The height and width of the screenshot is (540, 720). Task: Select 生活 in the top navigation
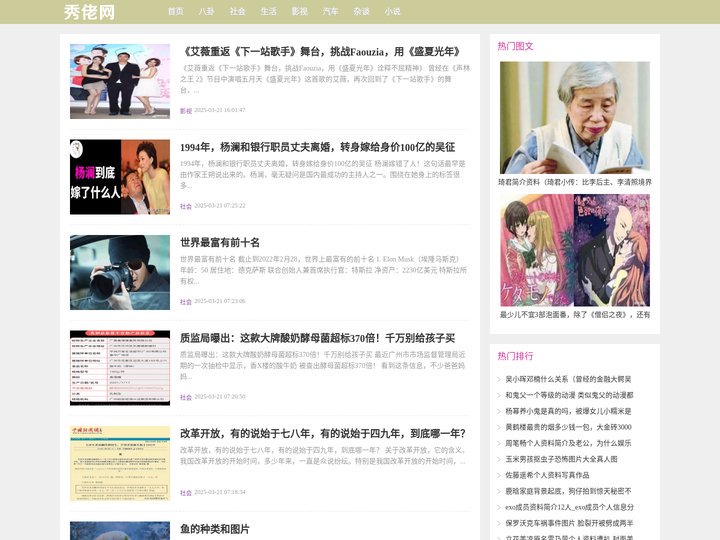(268, 11)
